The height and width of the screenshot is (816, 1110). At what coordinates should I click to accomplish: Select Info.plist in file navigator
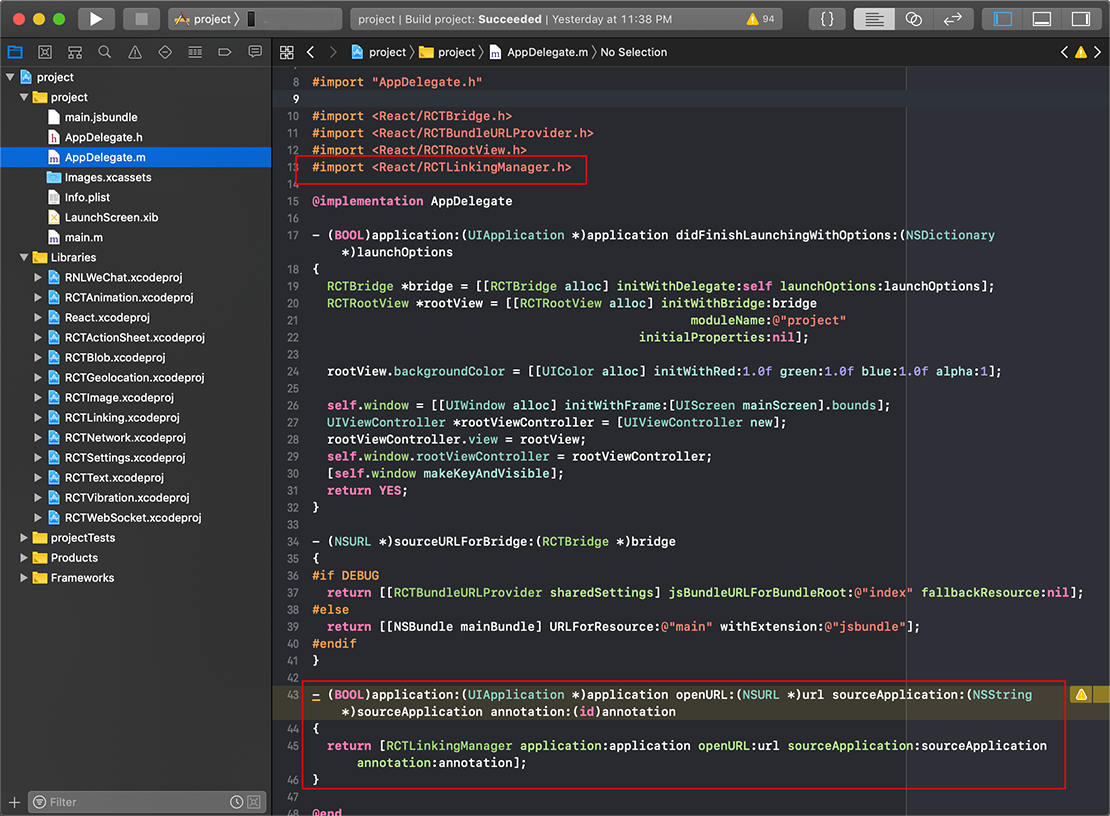(87, 198)
